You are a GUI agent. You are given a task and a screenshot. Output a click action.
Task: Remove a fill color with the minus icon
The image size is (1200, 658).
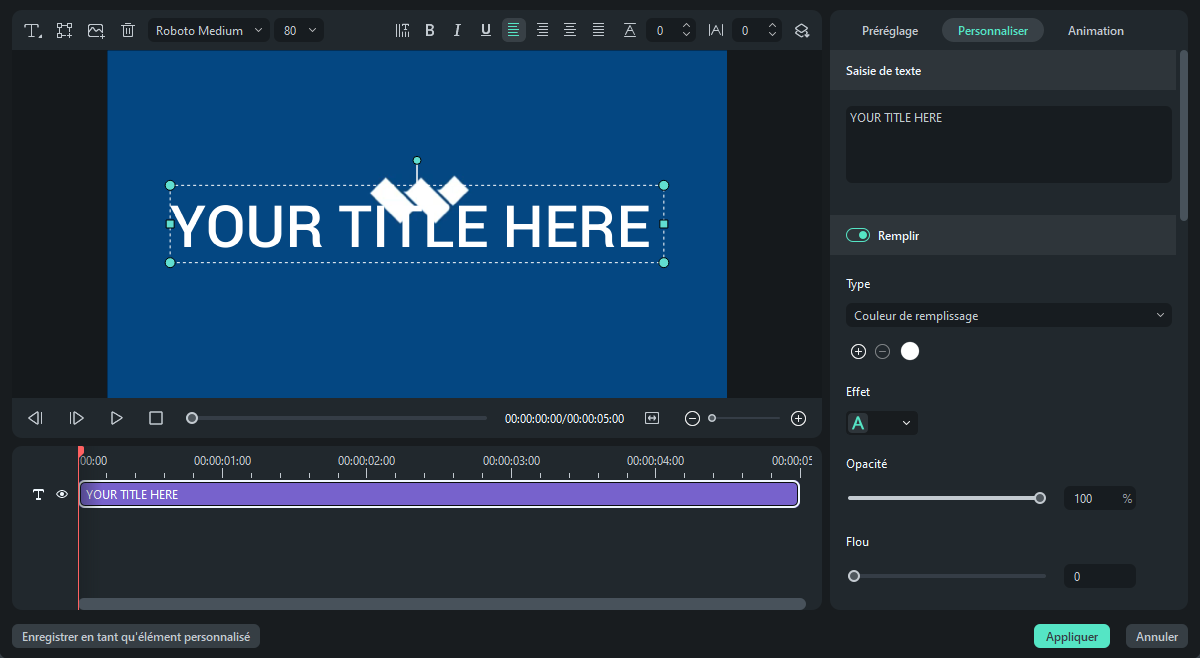[882, 351]
